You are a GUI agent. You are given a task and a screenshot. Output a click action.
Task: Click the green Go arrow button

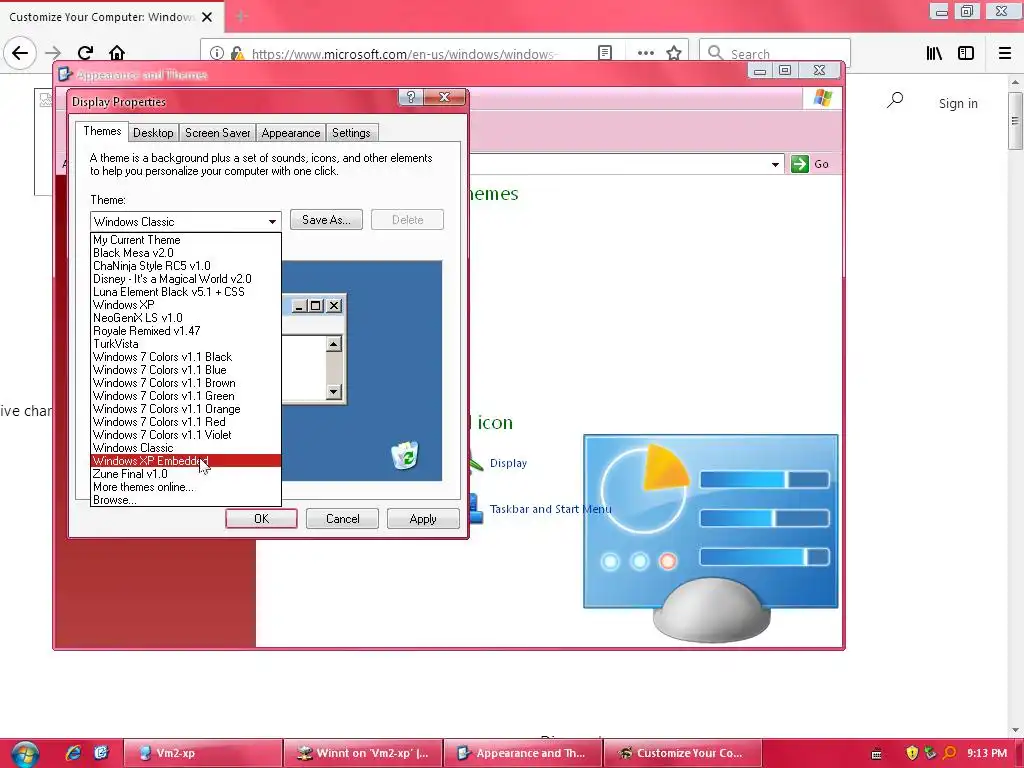click(799, 164)
